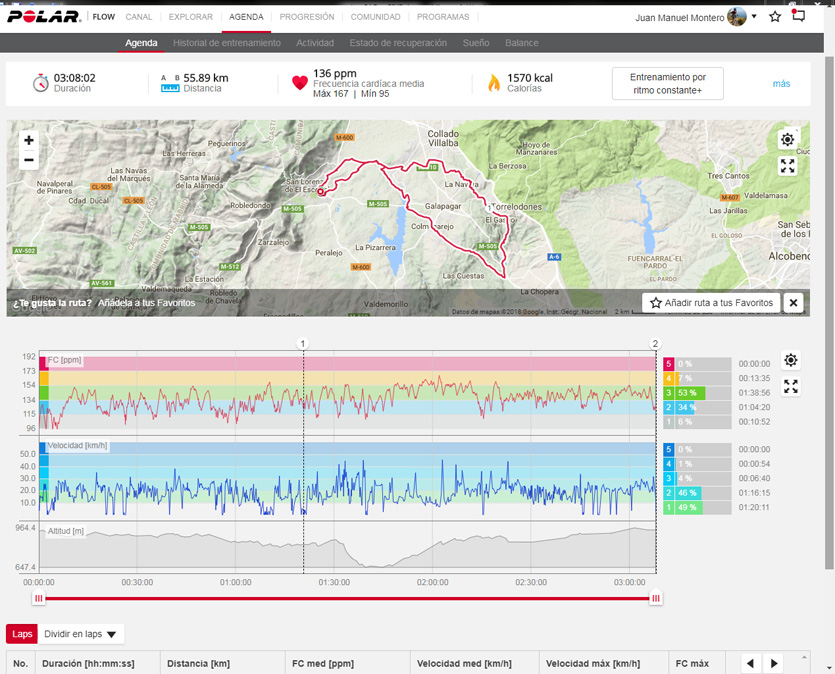This screenshot has height=674, width=835.
Task: Open the Dividir en laps dropdown
Action: [81, 634]
